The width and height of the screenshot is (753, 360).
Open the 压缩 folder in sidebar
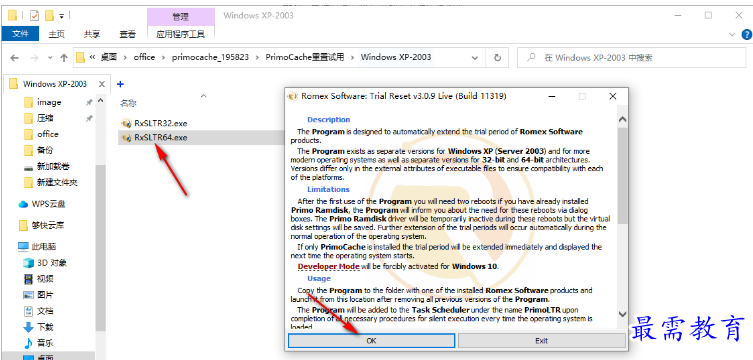[45, 118]
